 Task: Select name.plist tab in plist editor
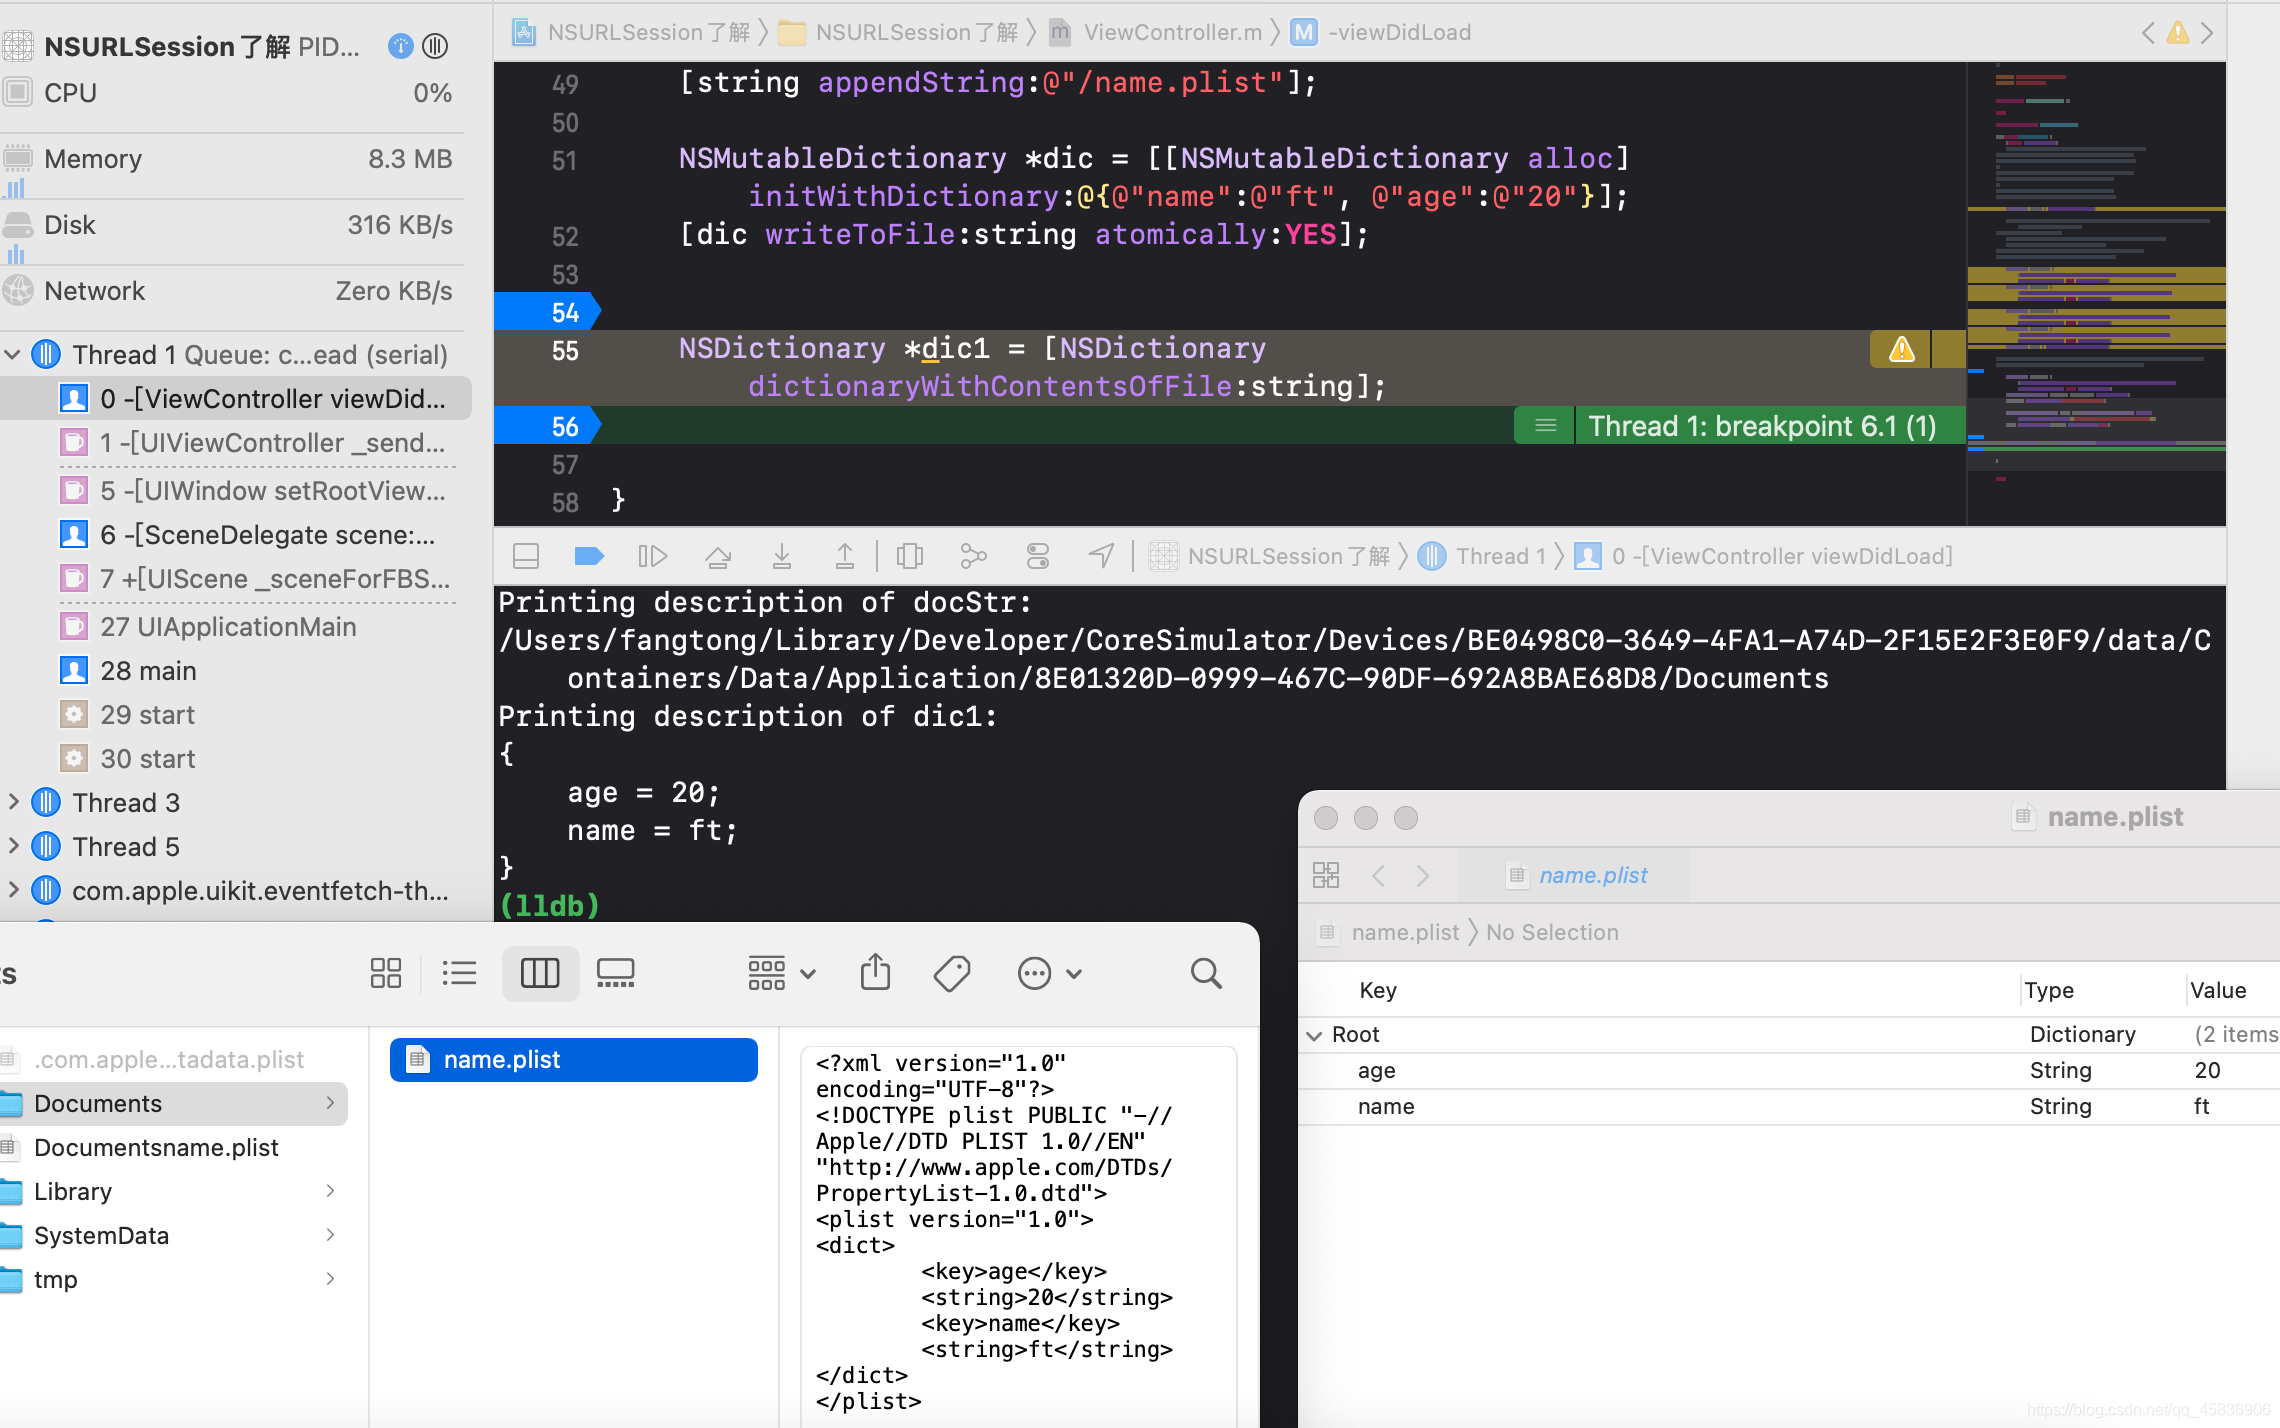pyautogui.click(x=1576, y=875)
